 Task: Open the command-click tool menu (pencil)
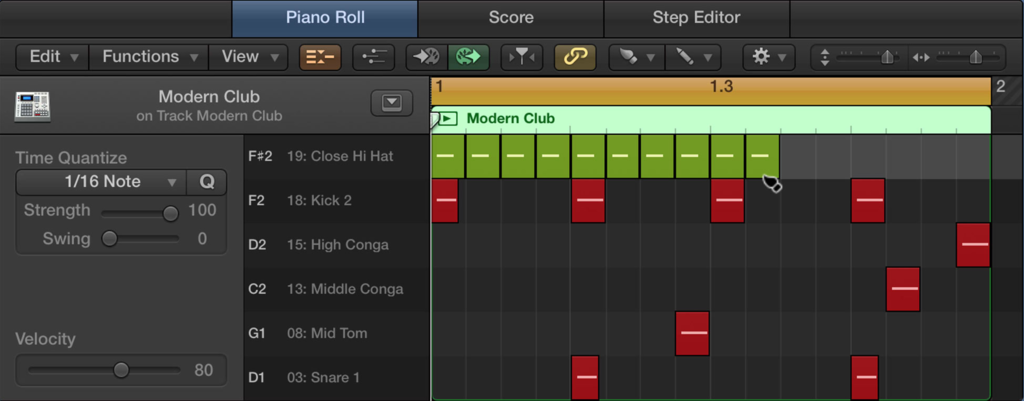693,57
